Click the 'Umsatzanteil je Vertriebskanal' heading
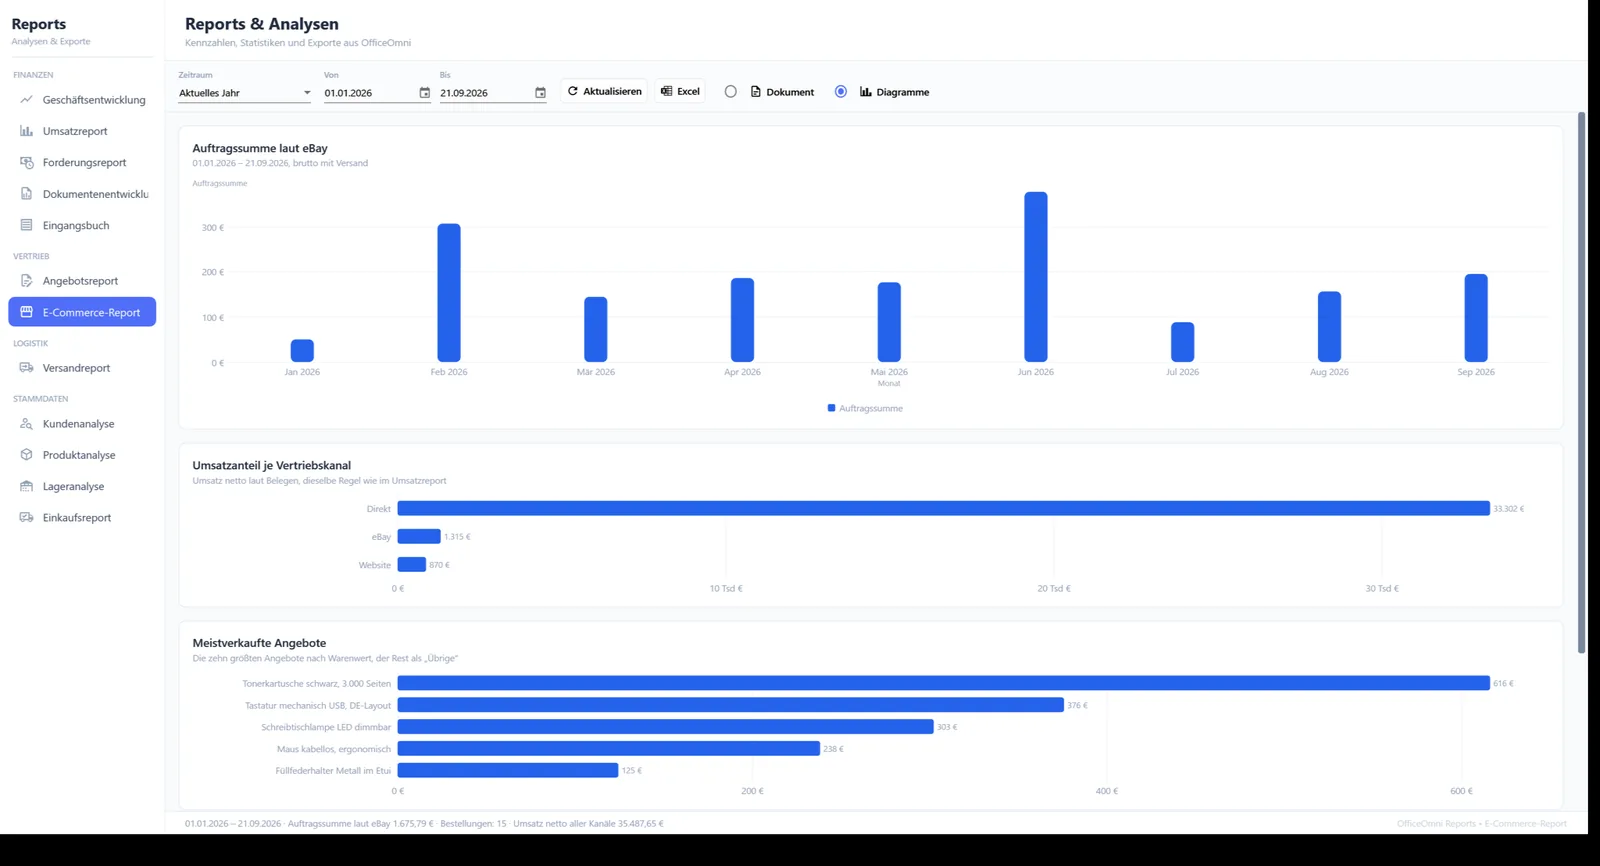This screenshot has width=1600, height=866. pos(272,465)
